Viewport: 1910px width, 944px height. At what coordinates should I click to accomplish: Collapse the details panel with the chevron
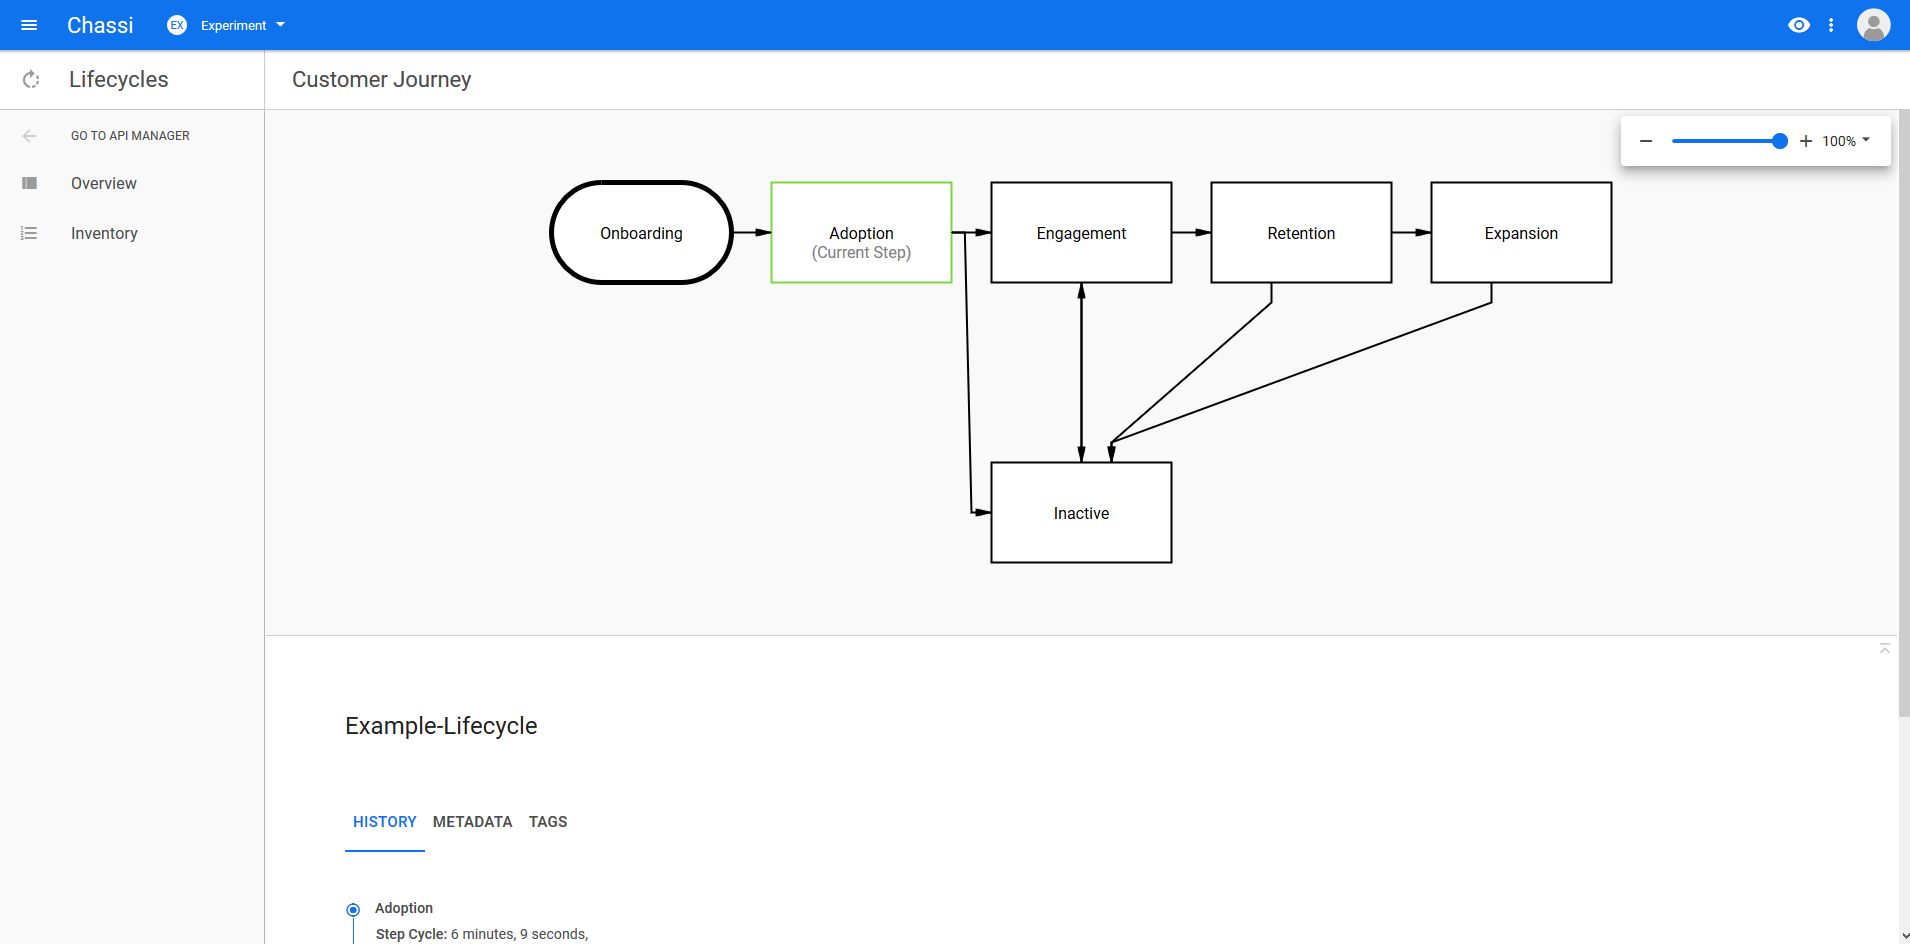[1884, 649]
